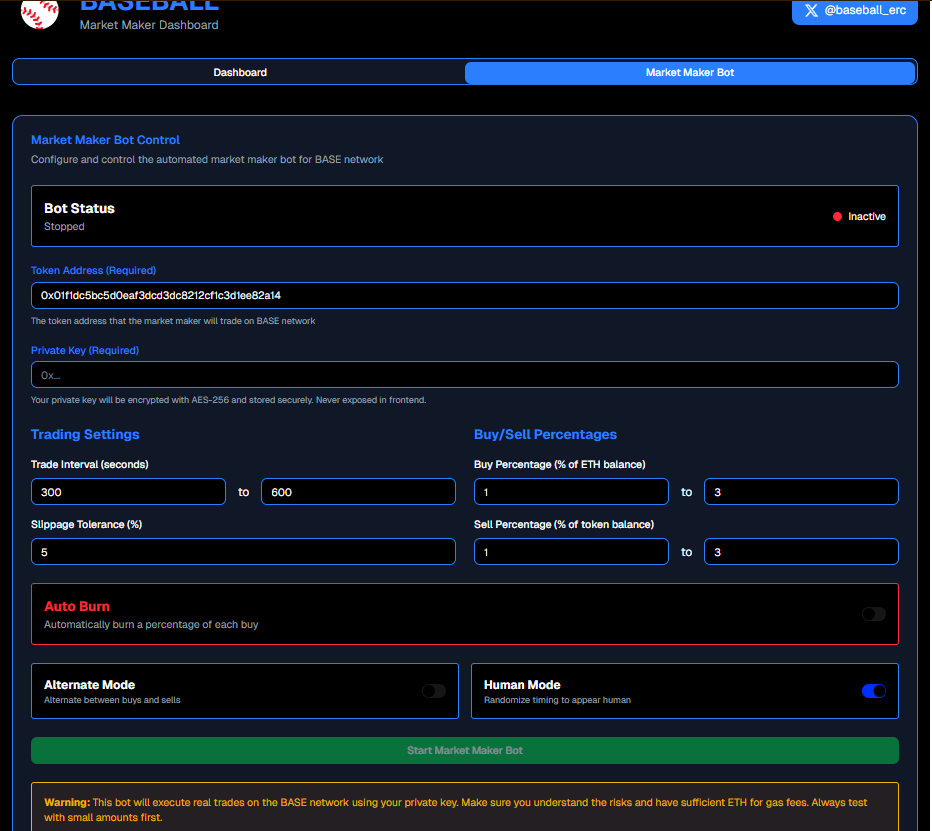This screenshot has height=831, width=932.
Task: Edit the maximum Buy Percentage field
Action: [x=801, y=492]
